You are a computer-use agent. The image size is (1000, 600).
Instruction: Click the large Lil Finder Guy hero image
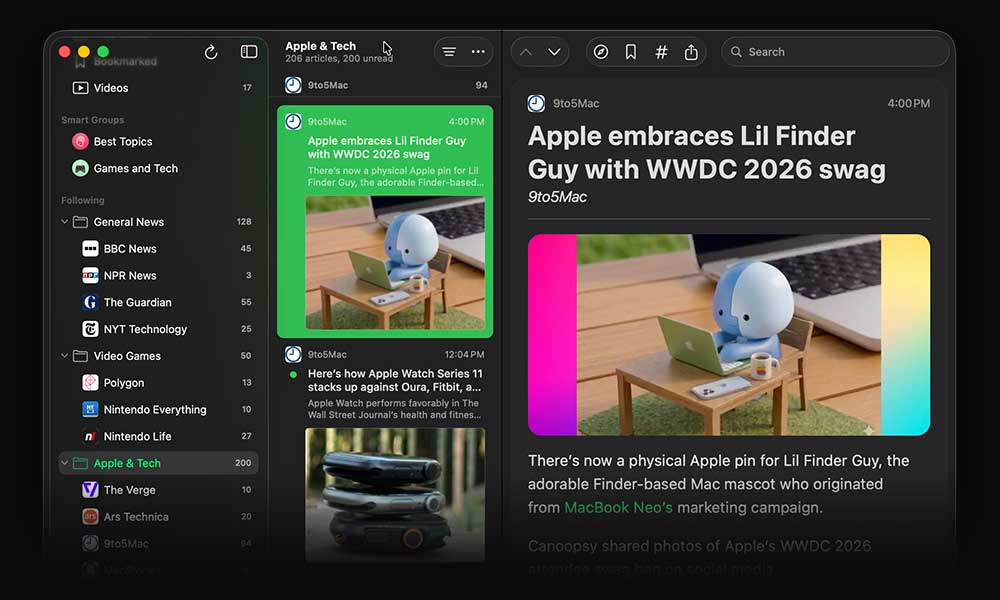pos(729,335)
